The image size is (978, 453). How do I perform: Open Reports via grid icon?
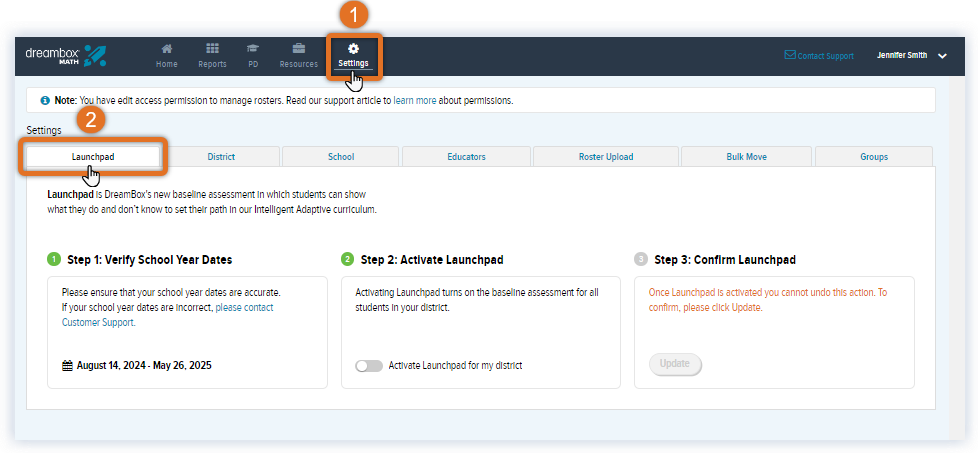point(212,49)
